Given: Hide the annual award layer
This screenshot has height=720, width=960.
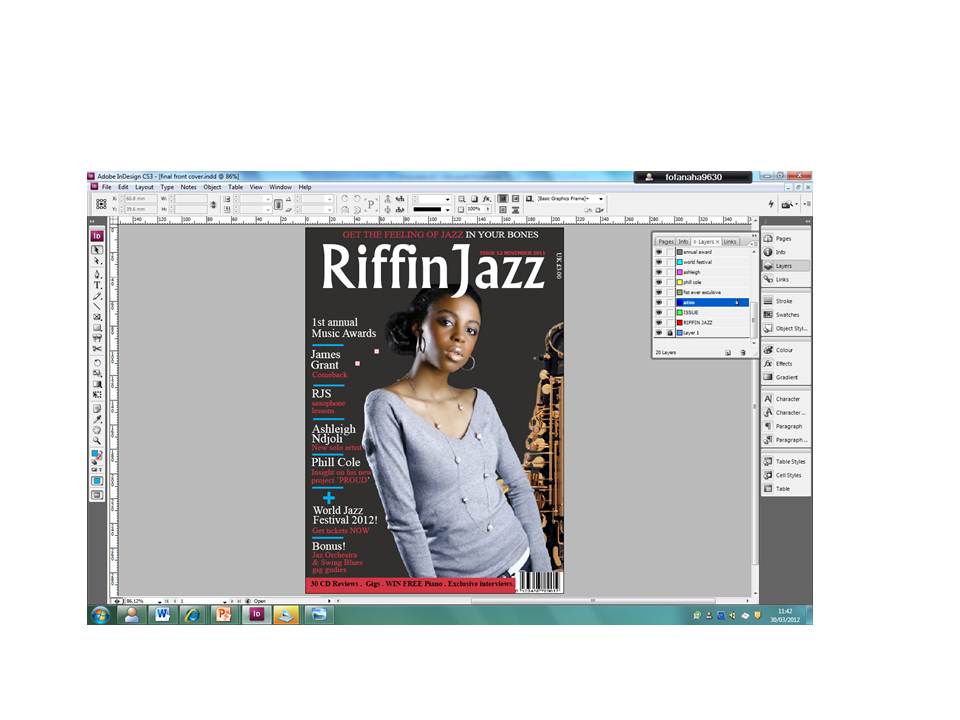Looking at the screenshot, I should point(659,252).
